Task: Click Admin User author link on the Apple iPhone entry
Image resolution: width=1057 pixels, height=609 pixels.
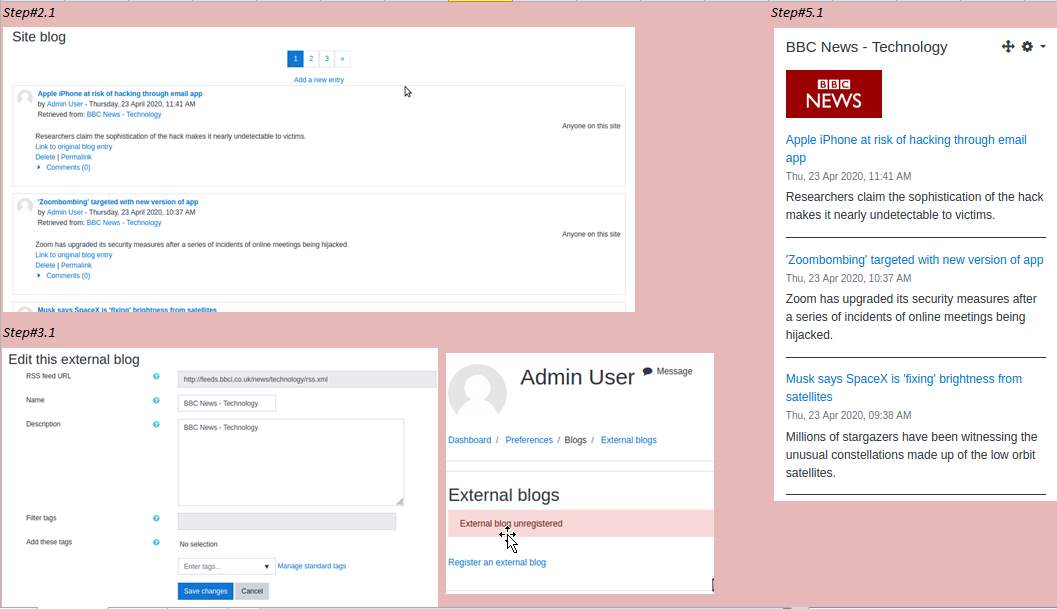Action: coord(65,104)
